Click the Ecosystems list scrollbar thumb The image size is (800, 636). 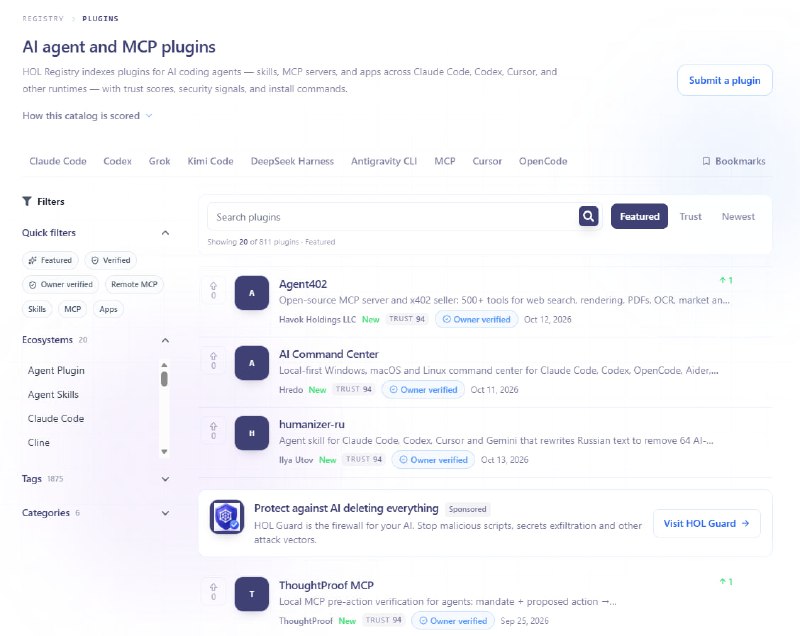click(164, 379)
